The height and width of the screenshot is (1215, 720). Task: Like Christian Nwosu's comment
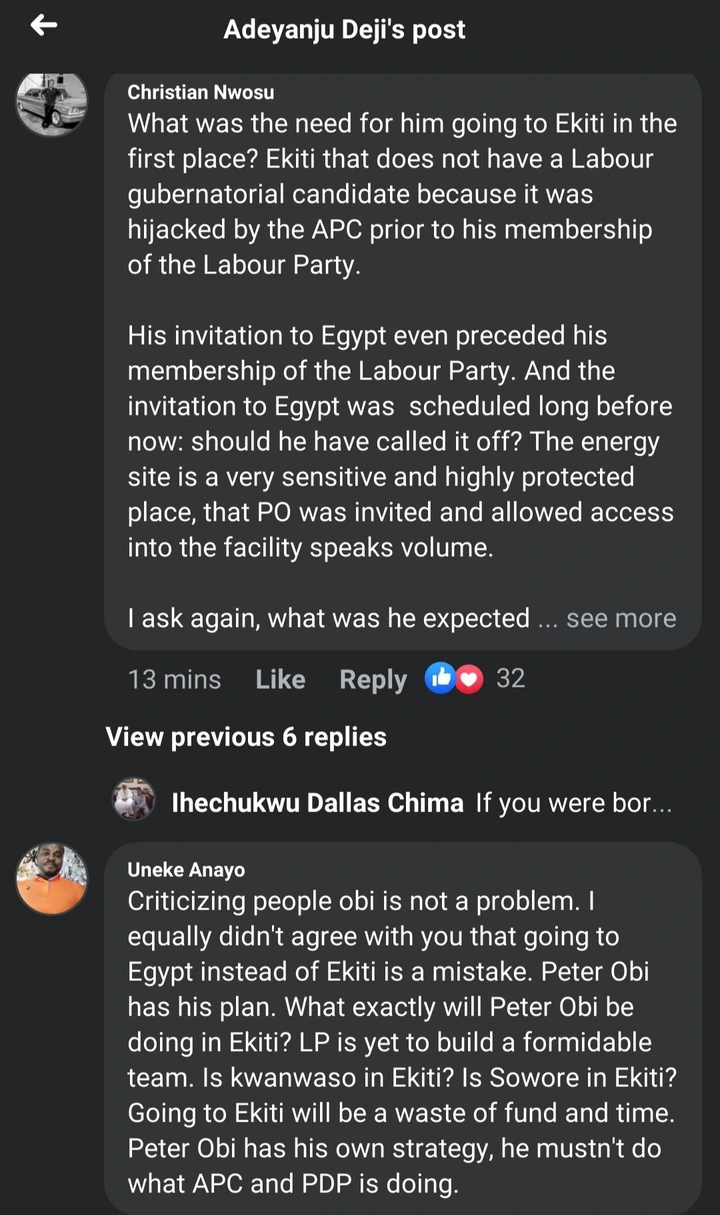tap(280, 680)
